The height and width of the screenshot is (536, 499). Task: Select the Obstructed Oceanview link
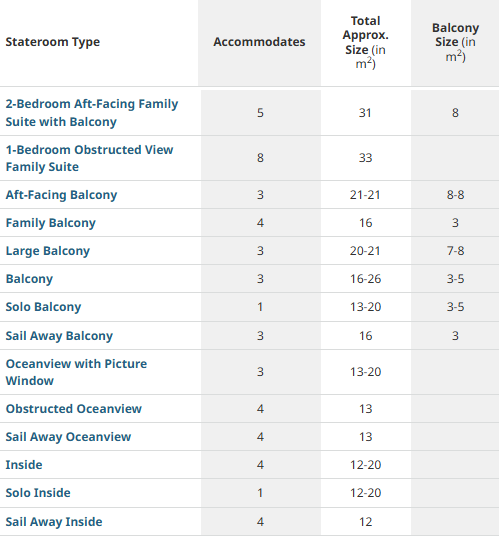coord(73,409)
